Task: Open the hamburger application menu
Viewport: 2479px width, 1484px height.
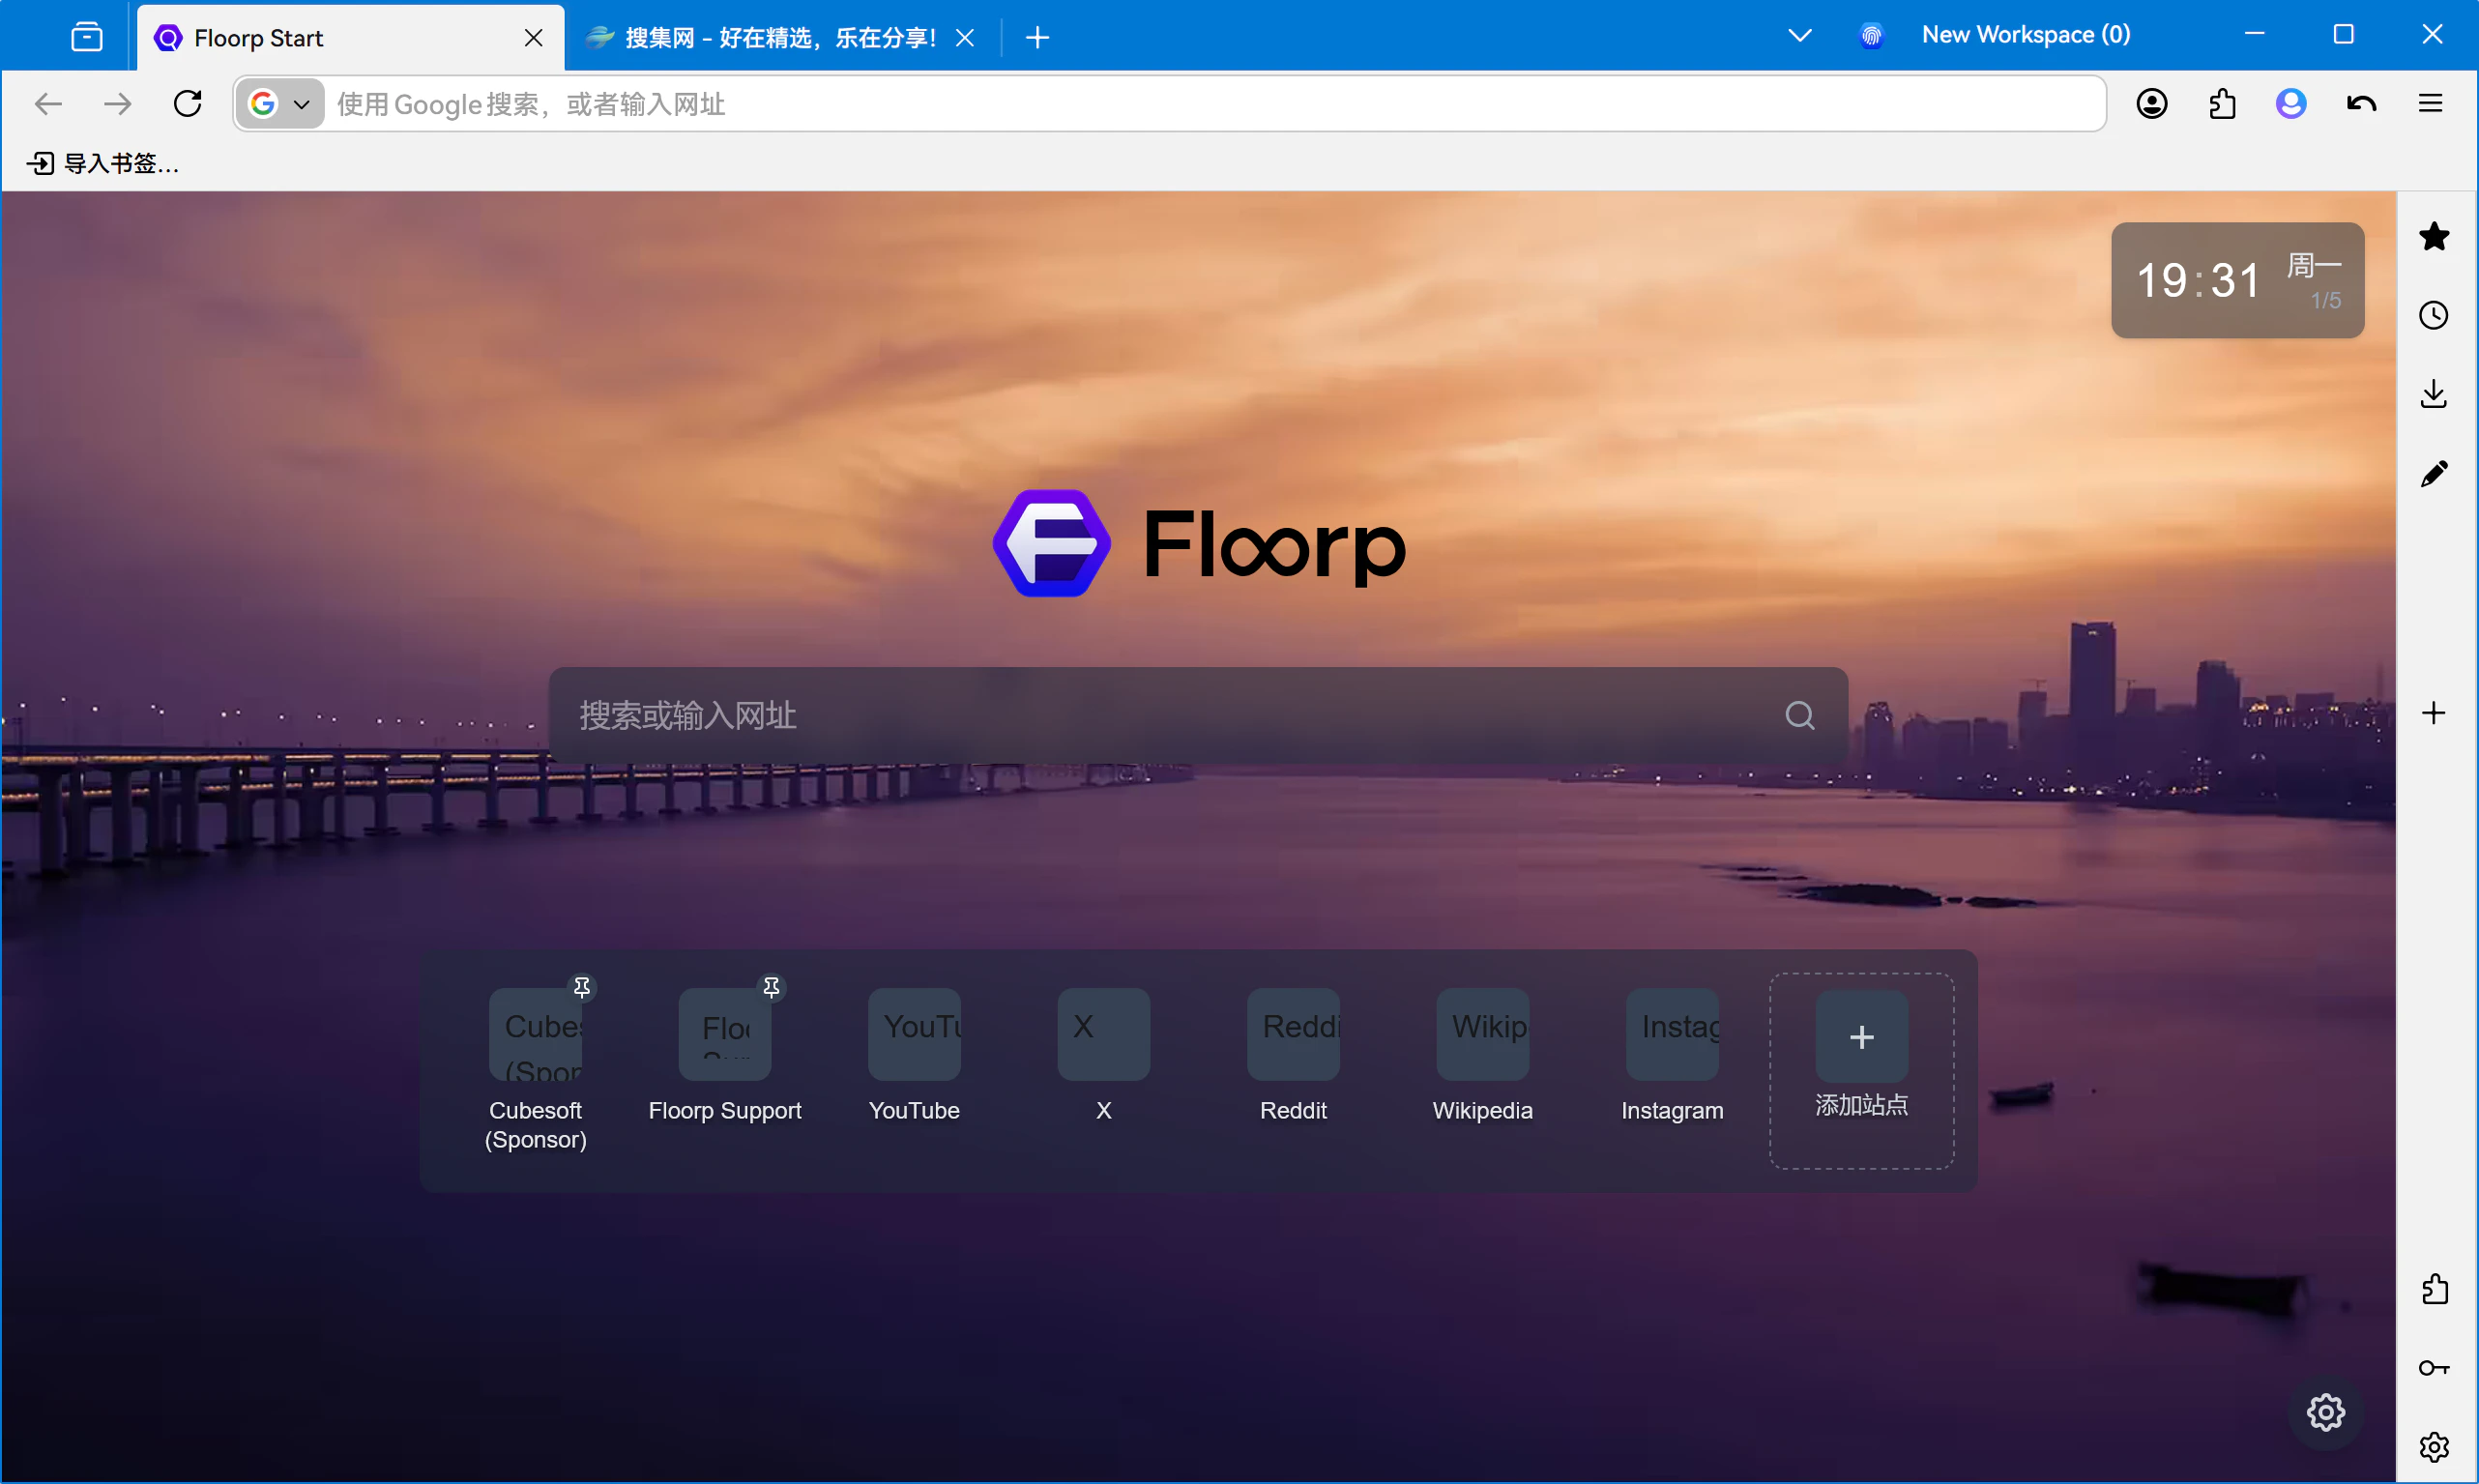Action: (x=2430, y=104)
